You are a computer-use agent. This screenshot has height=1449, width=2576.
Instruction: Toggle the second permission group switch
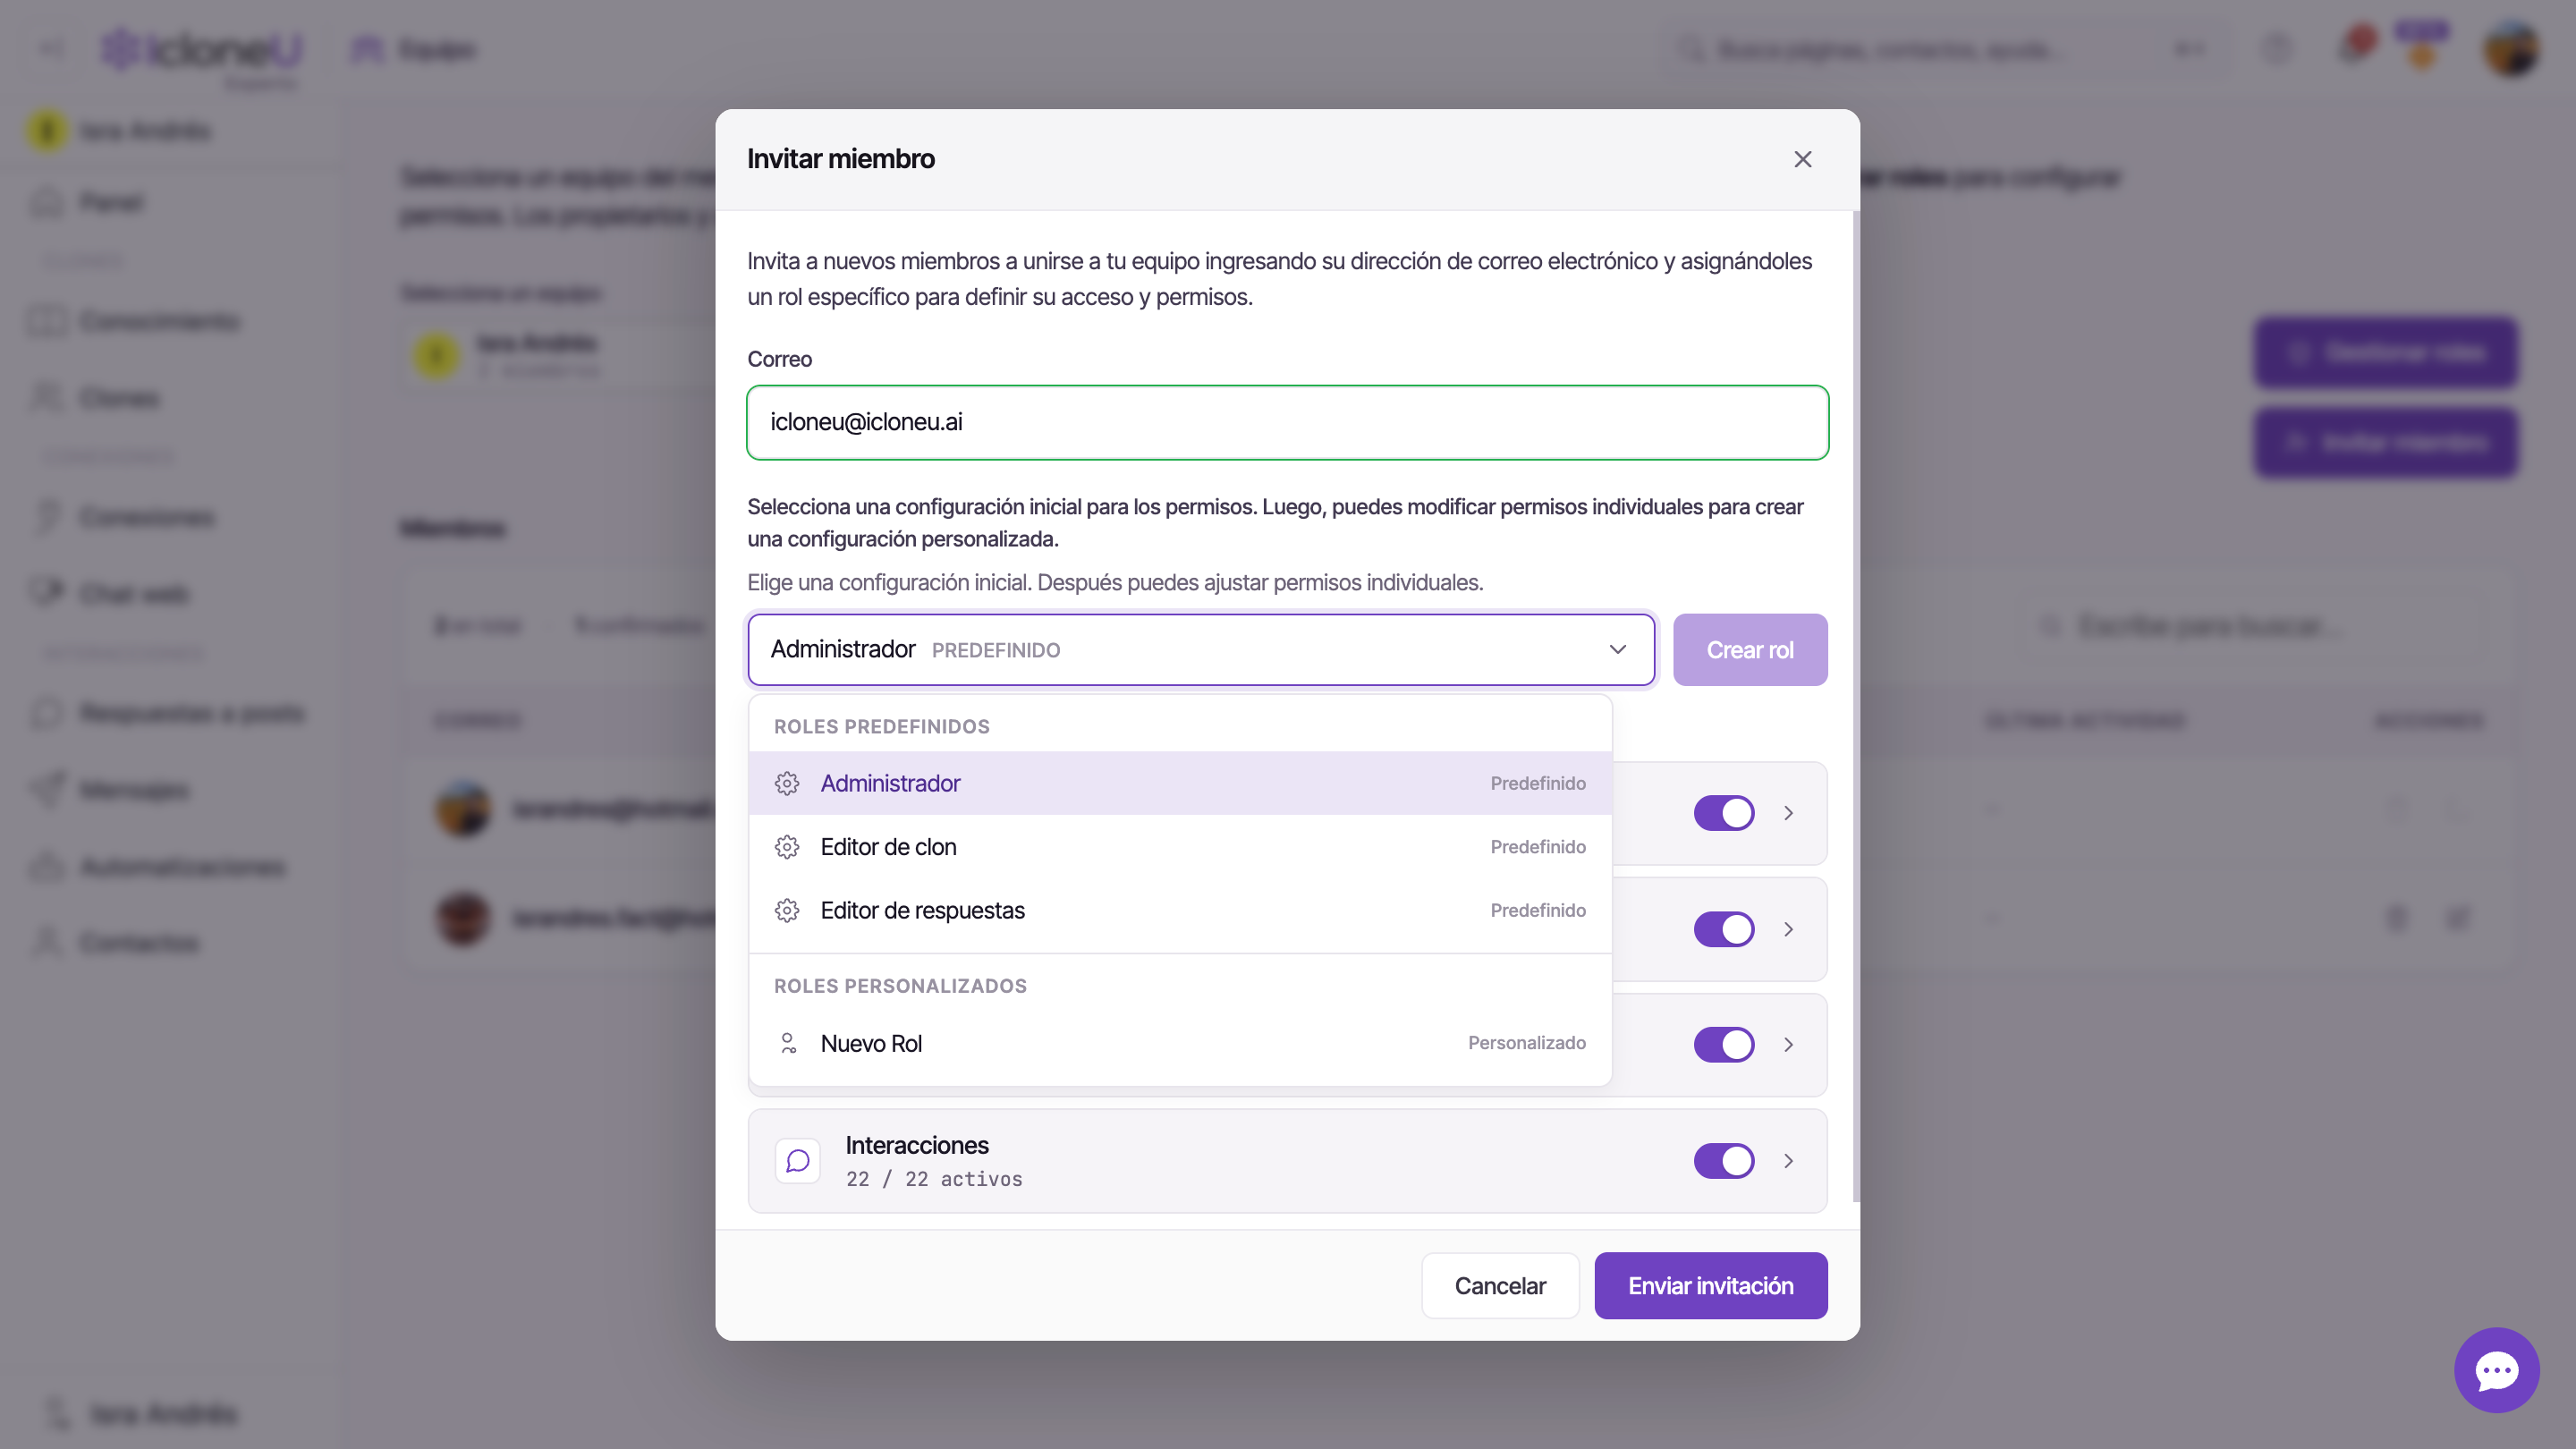click(1724, 929)
